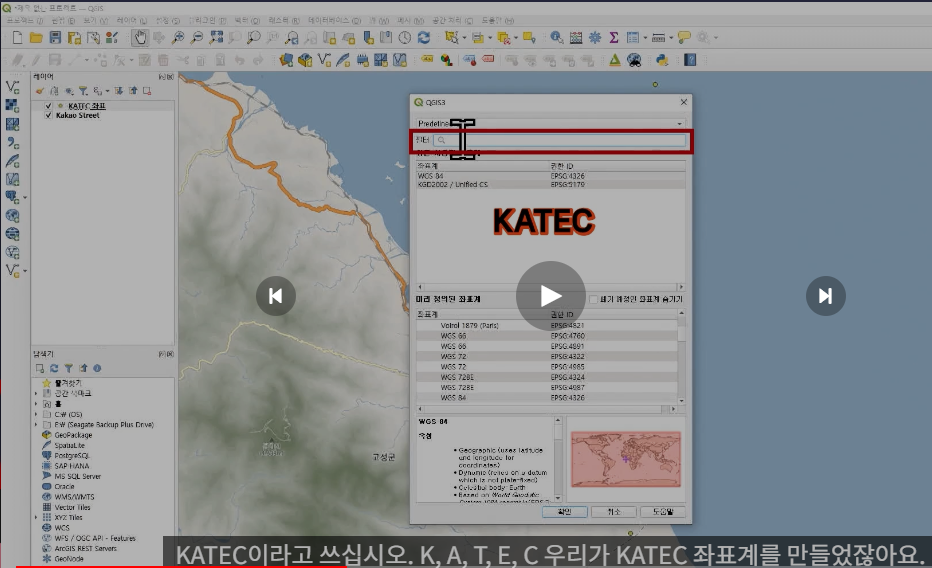Viewport: 932px width, 568px height.
Task: Add raster layer from left sidebar
Action: click(x=12, y=106)
